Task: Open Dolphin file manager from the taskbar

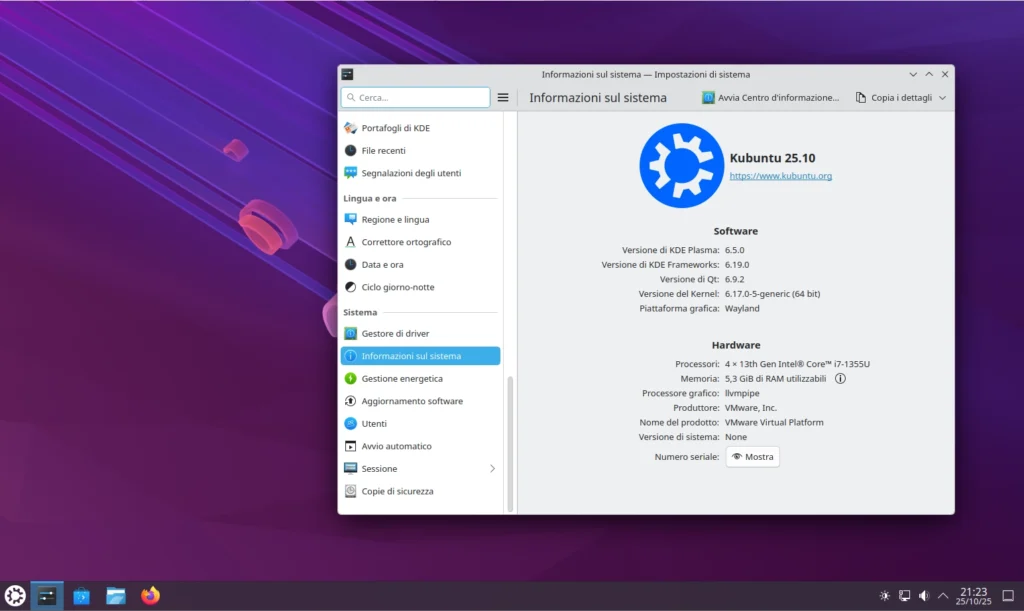Action: (117, 596)
